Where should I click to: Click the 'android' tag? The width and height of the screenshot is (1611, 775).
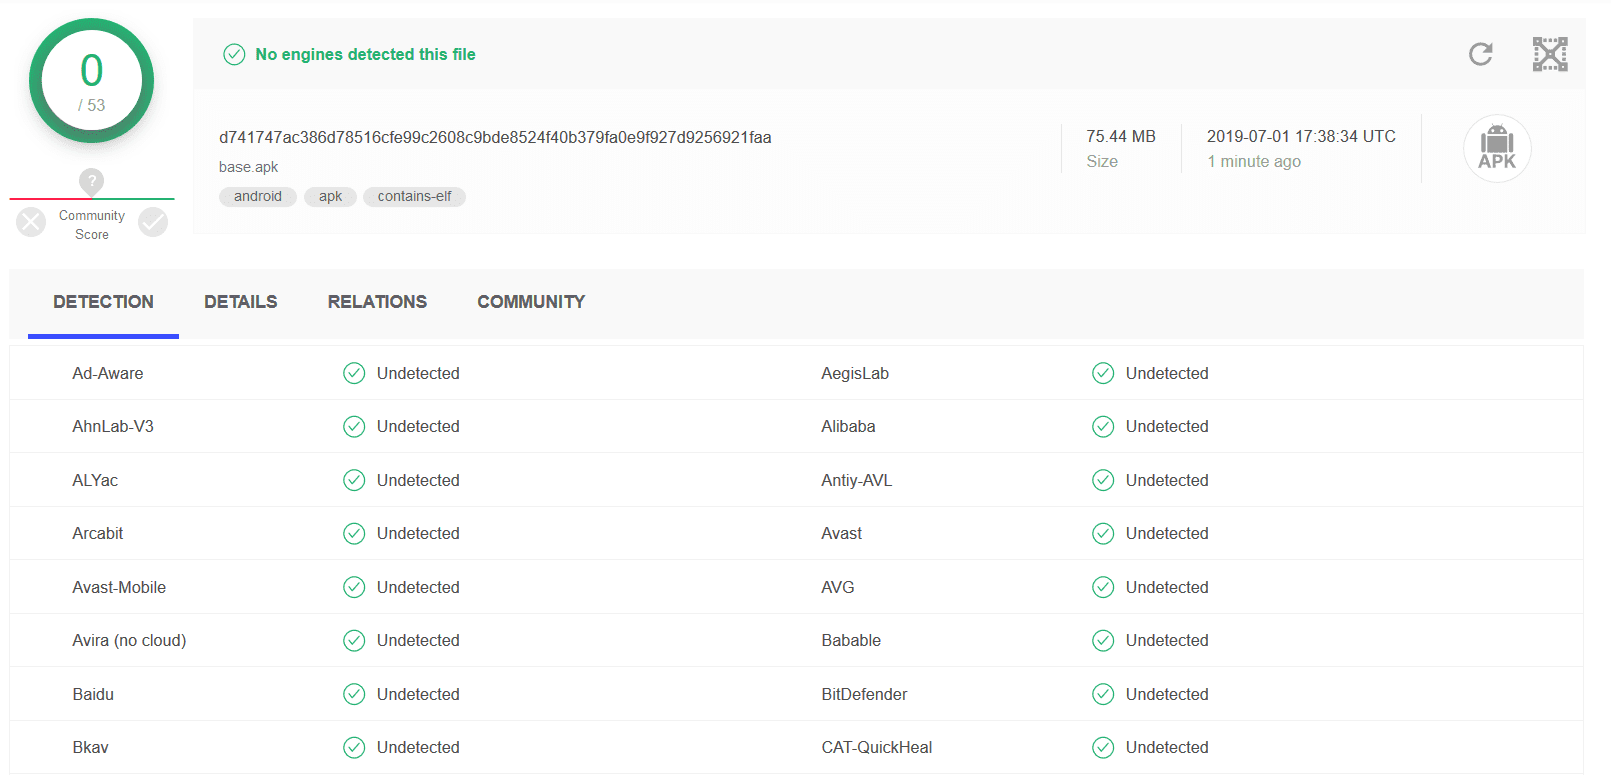[x=257, y=197]
